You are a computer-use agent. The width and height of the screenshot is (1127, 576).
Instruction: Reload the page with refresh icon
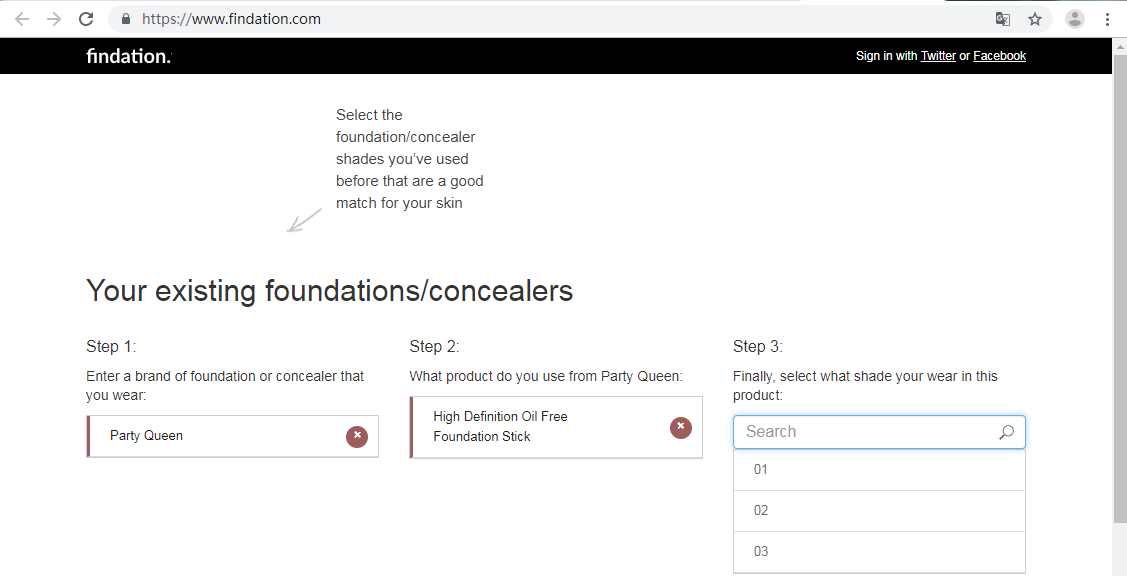point(86,19)
